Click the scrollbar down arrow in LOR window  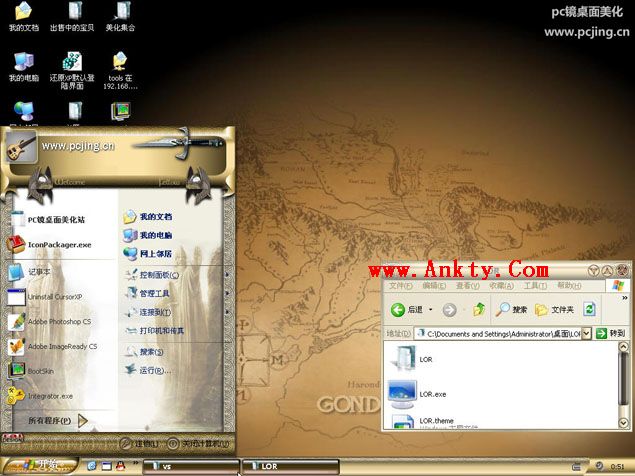(623, 422)
